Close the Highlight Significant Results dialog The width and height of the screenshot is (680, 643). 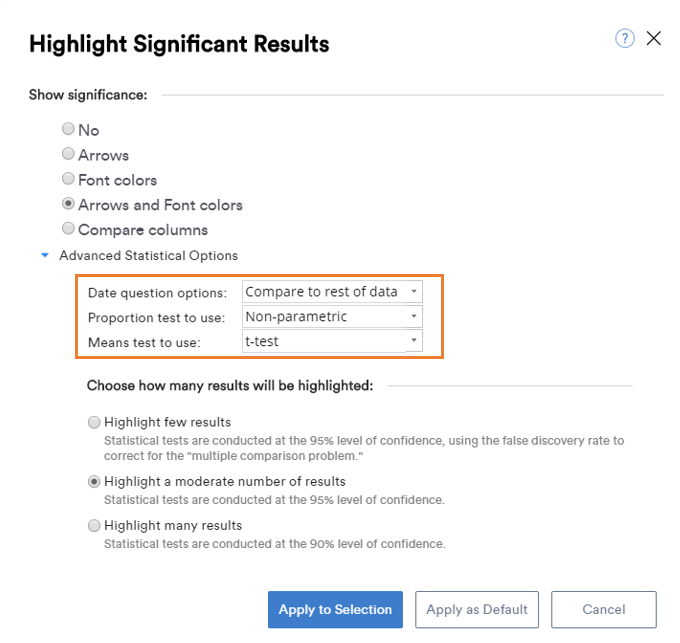point(654,38)
